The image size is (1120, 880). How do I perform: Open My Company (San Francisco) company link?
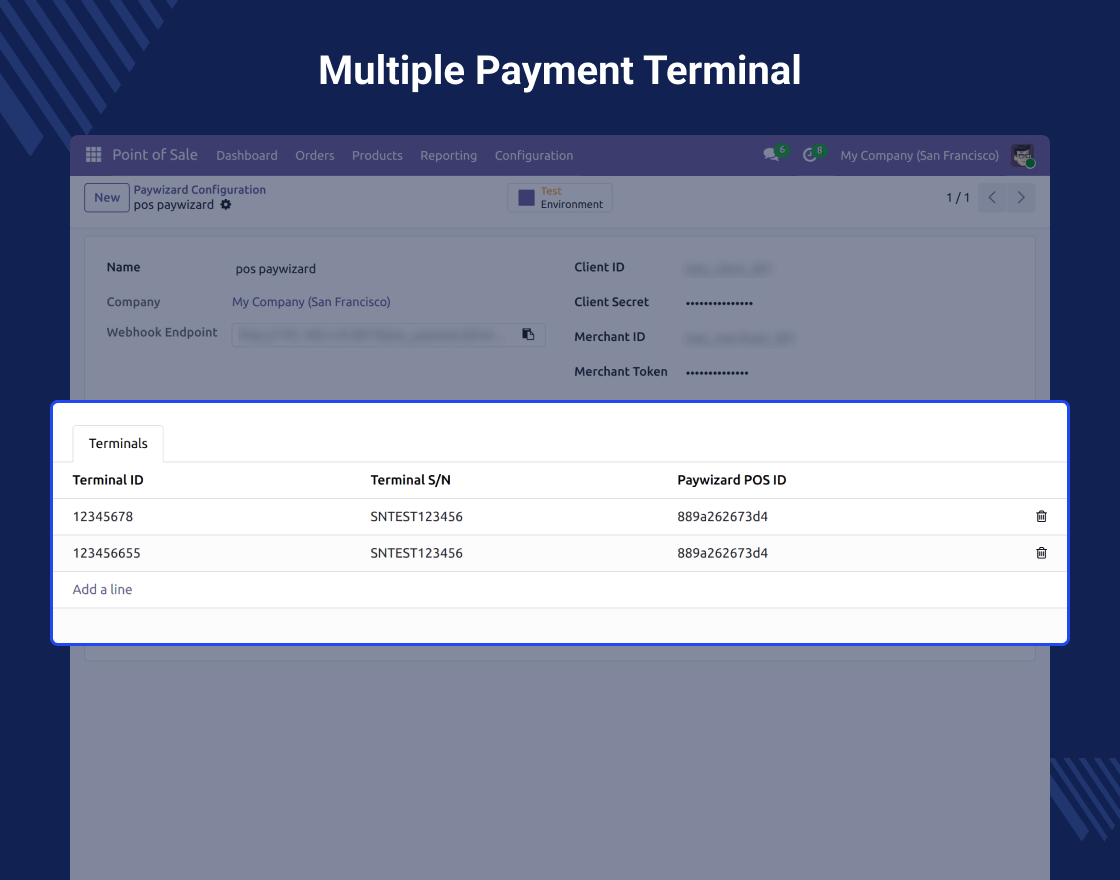311,302
